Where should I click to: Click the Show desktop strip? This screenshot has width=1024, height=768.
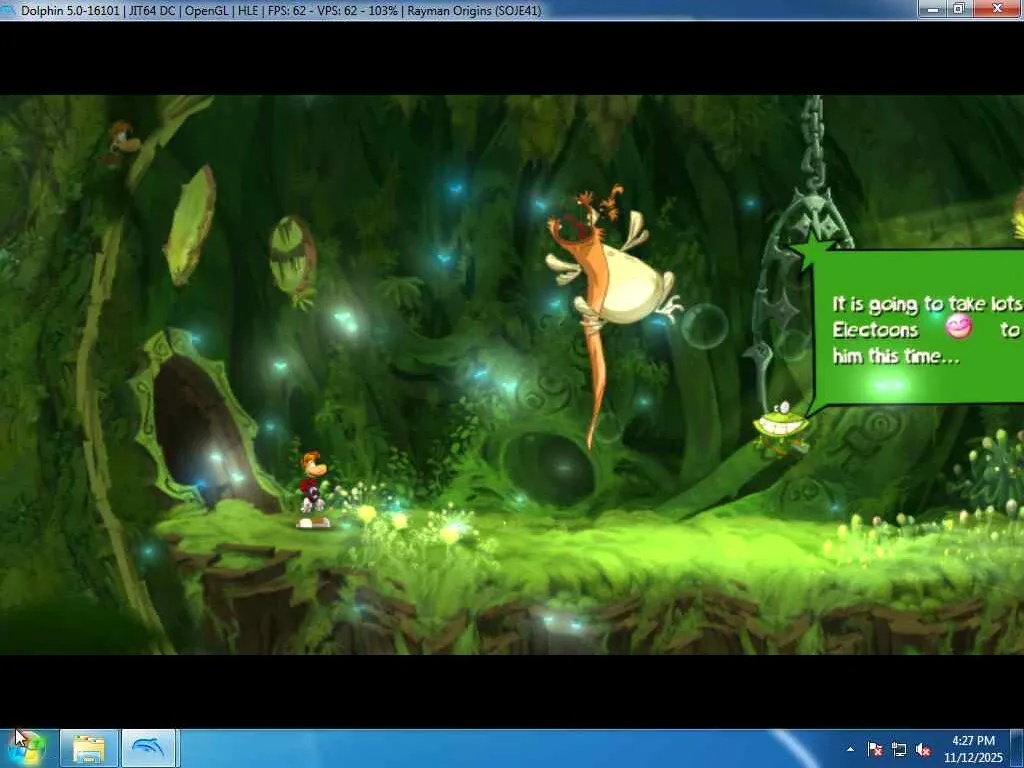click(1017, 749)
